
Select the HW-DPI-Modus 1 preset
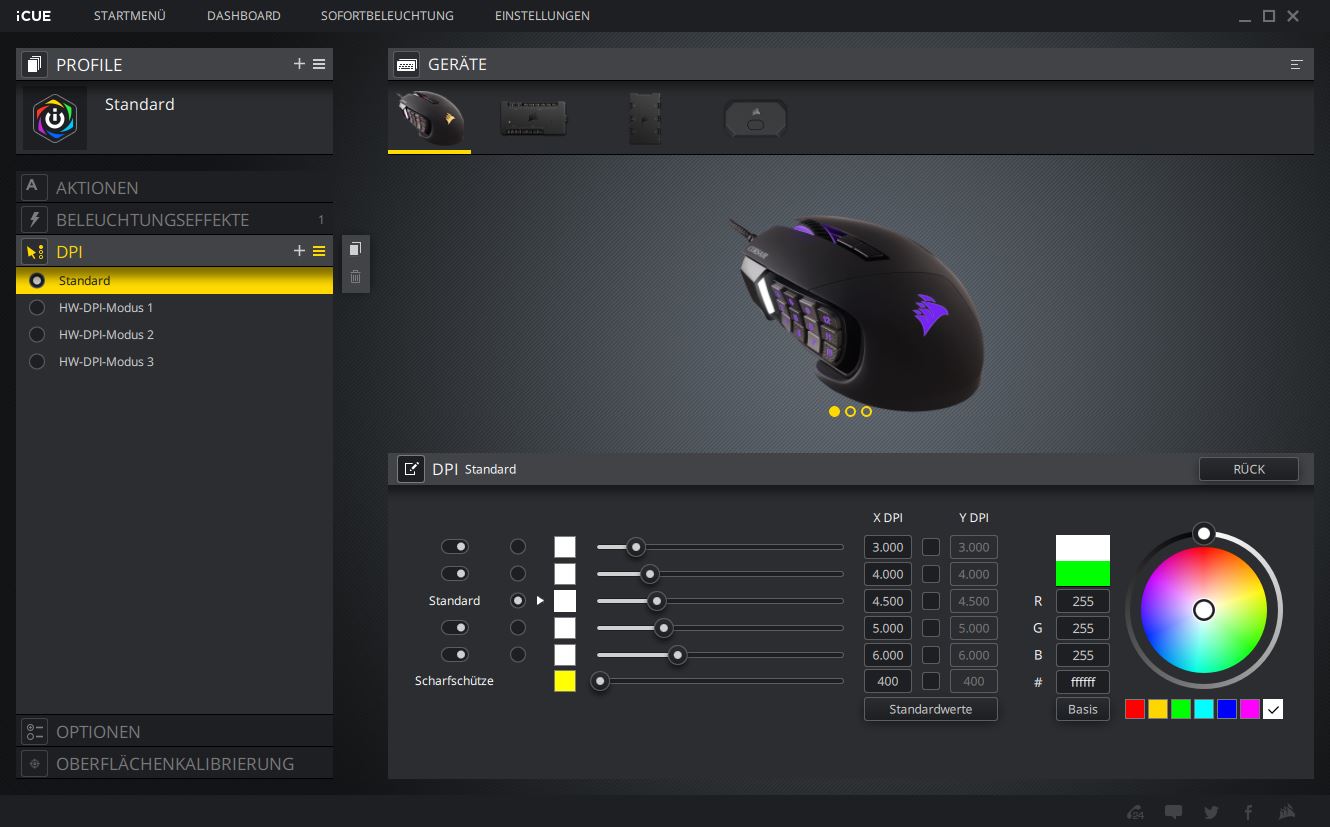[174, 308]
